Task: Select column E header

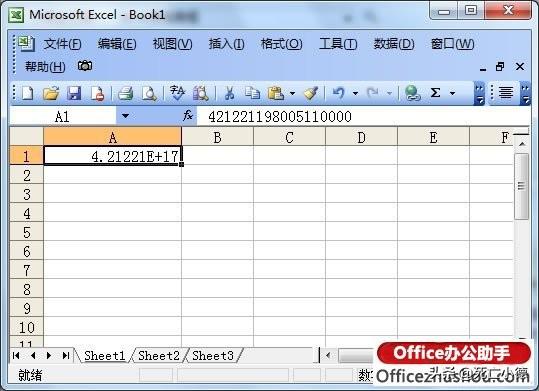Action: 433,137
